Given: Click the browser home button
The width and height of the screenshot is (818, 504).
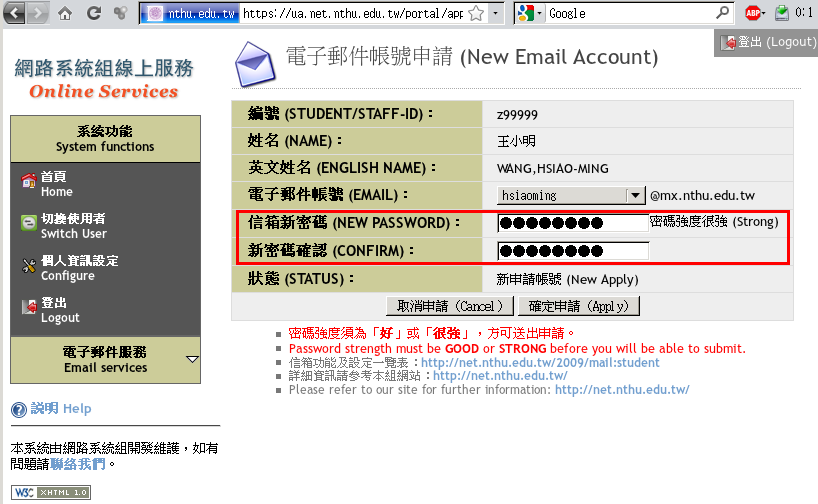Looking at the screenshot, I should (x=65, y=14).
